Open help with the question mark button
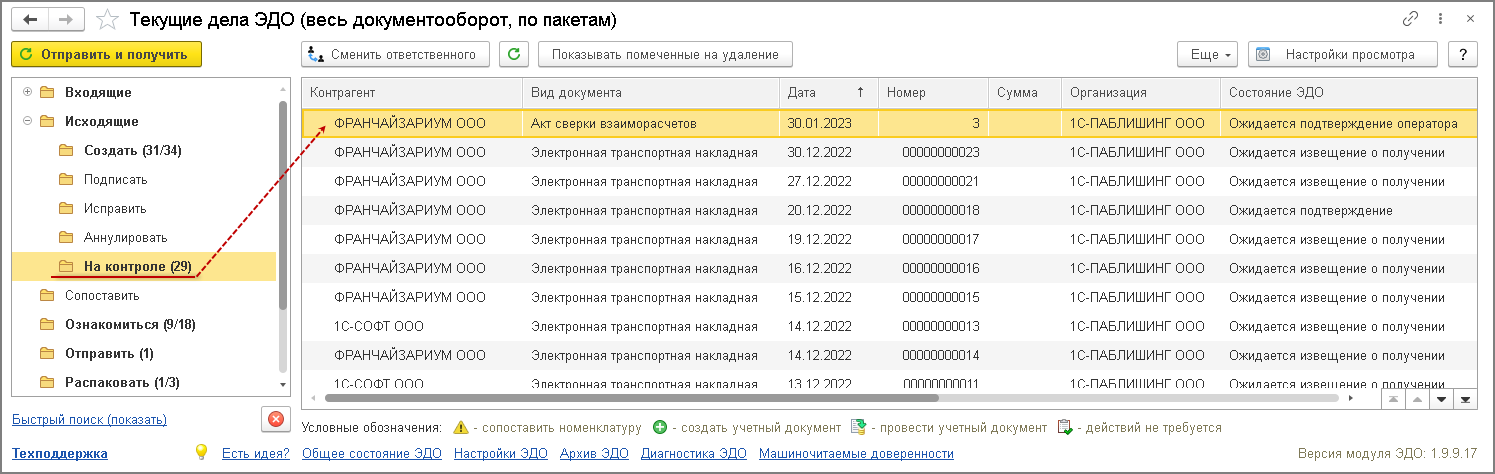 point(1463,54)
